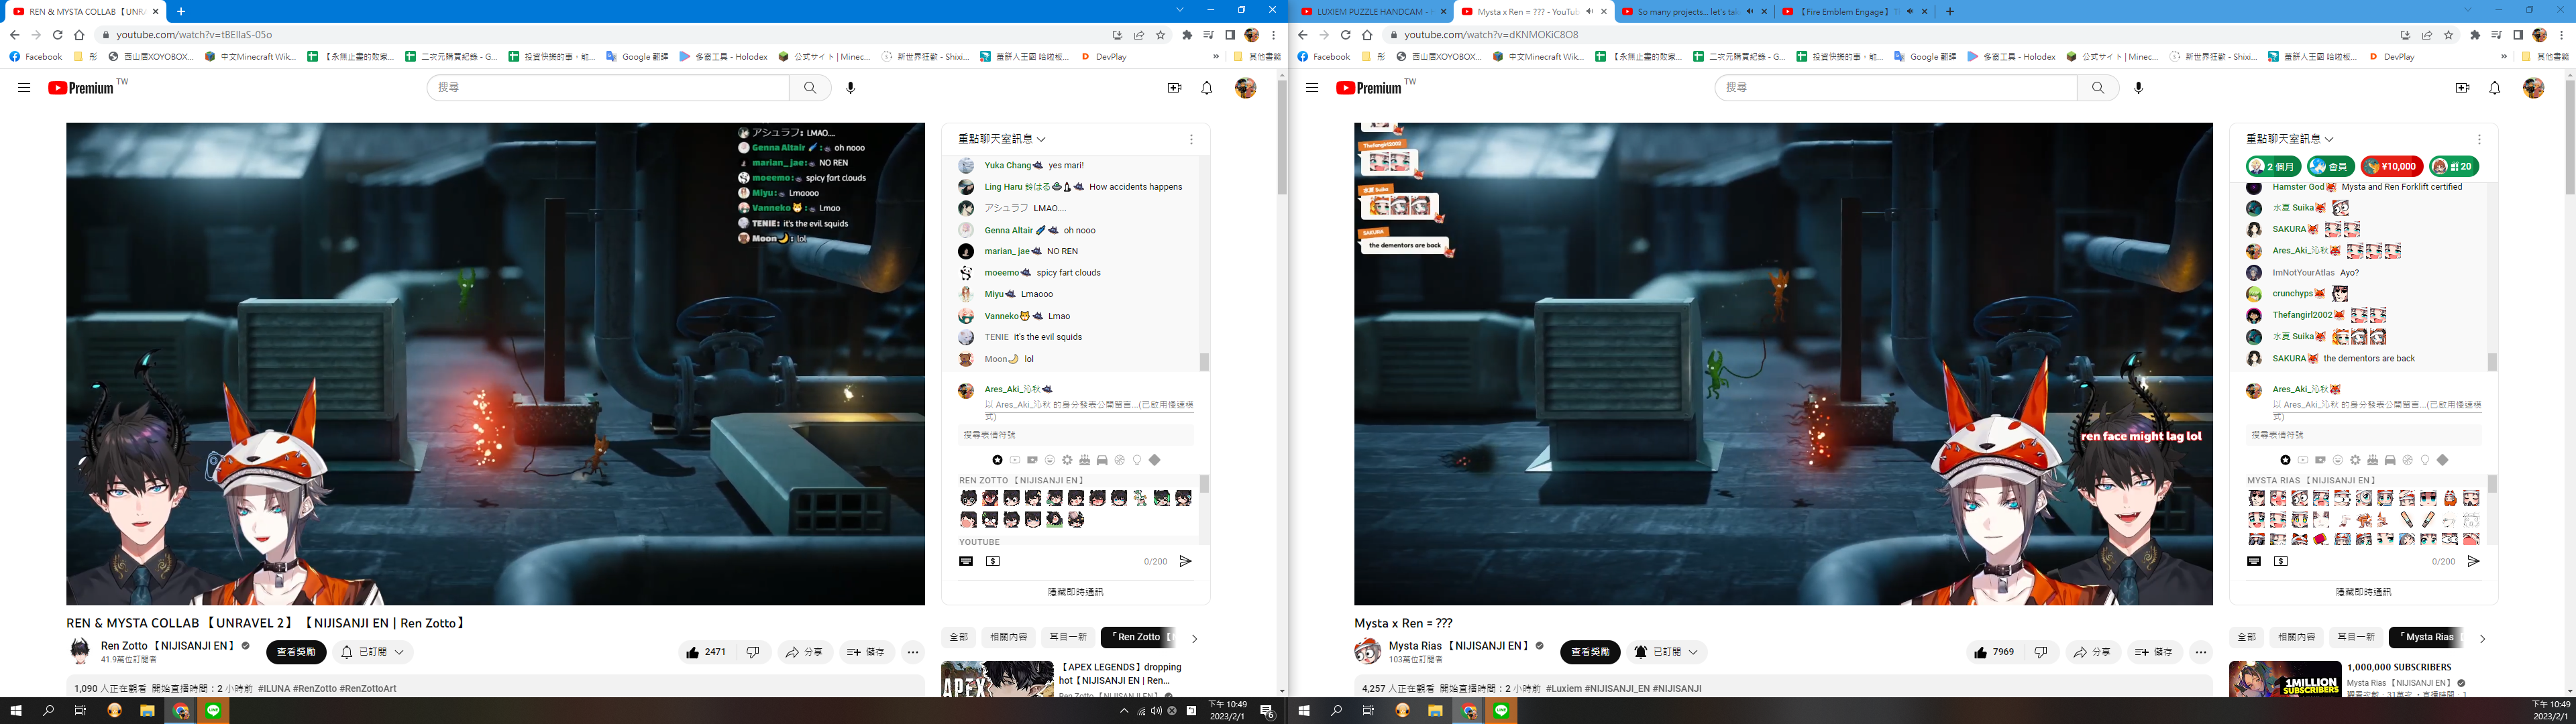The image size is (2576, 724).
Task: Open the Holodex bookmark in left window
Action: tap(723, 57)
